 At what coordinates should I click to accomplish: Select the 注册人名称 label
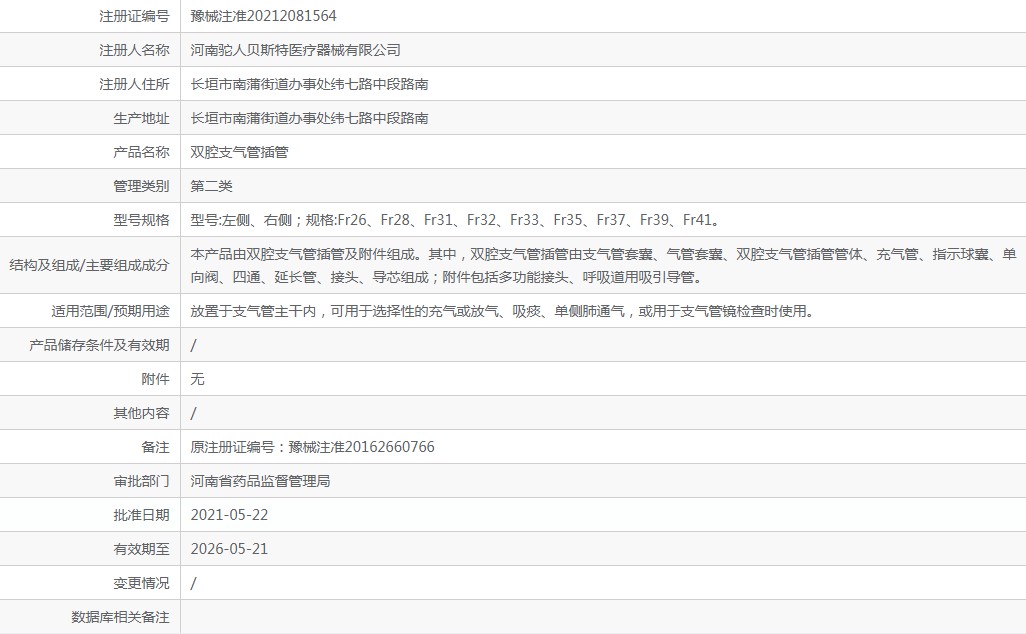point(134,50)
